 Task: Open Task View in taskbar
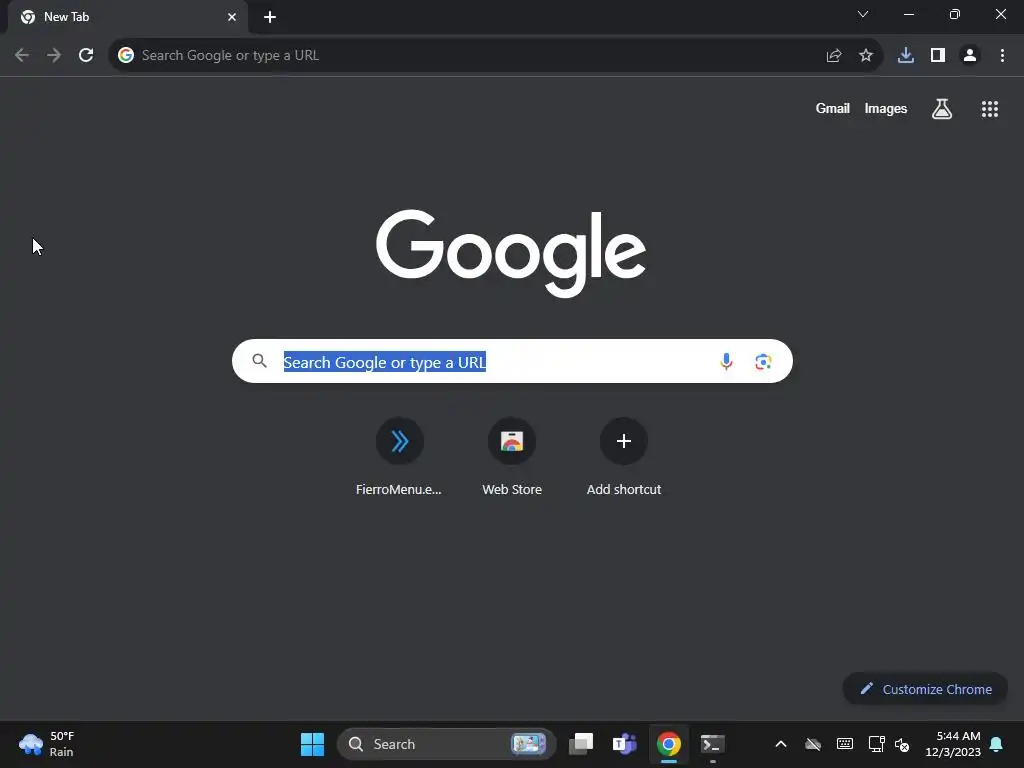click(581, 744)
